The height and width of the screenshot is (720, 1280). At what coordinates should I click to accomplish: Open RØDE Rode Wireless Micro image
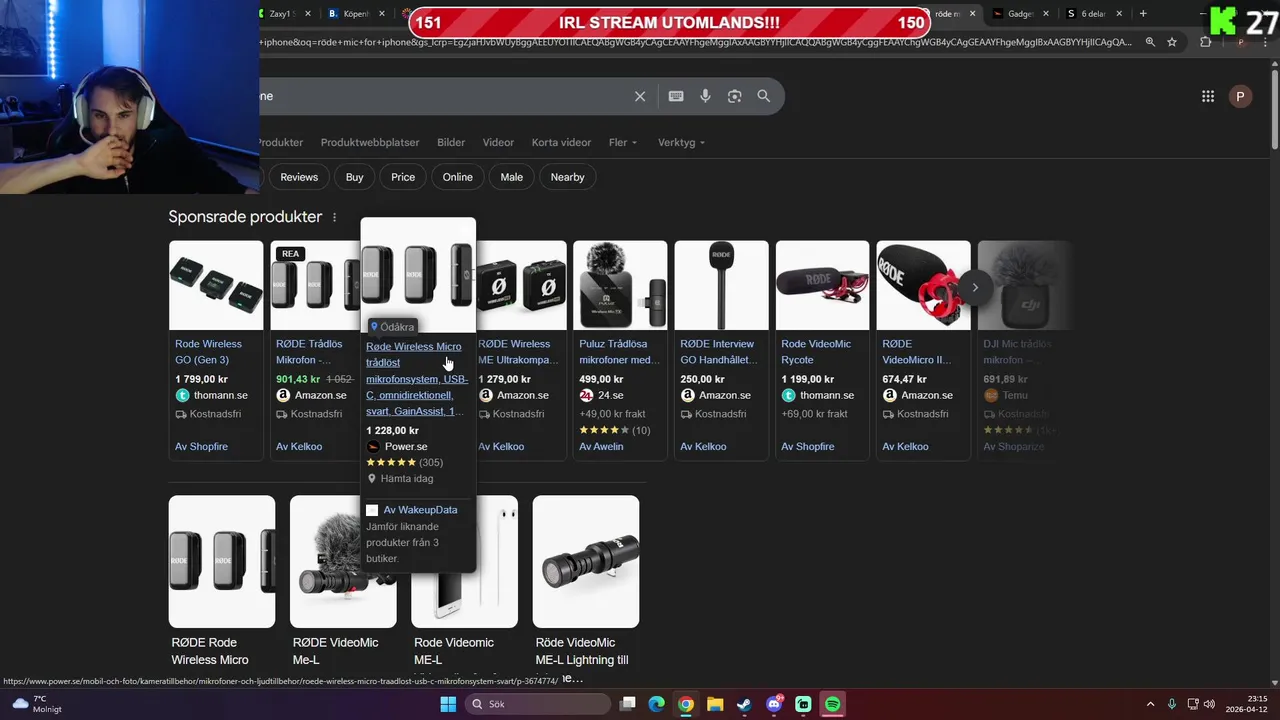point(222,562)
